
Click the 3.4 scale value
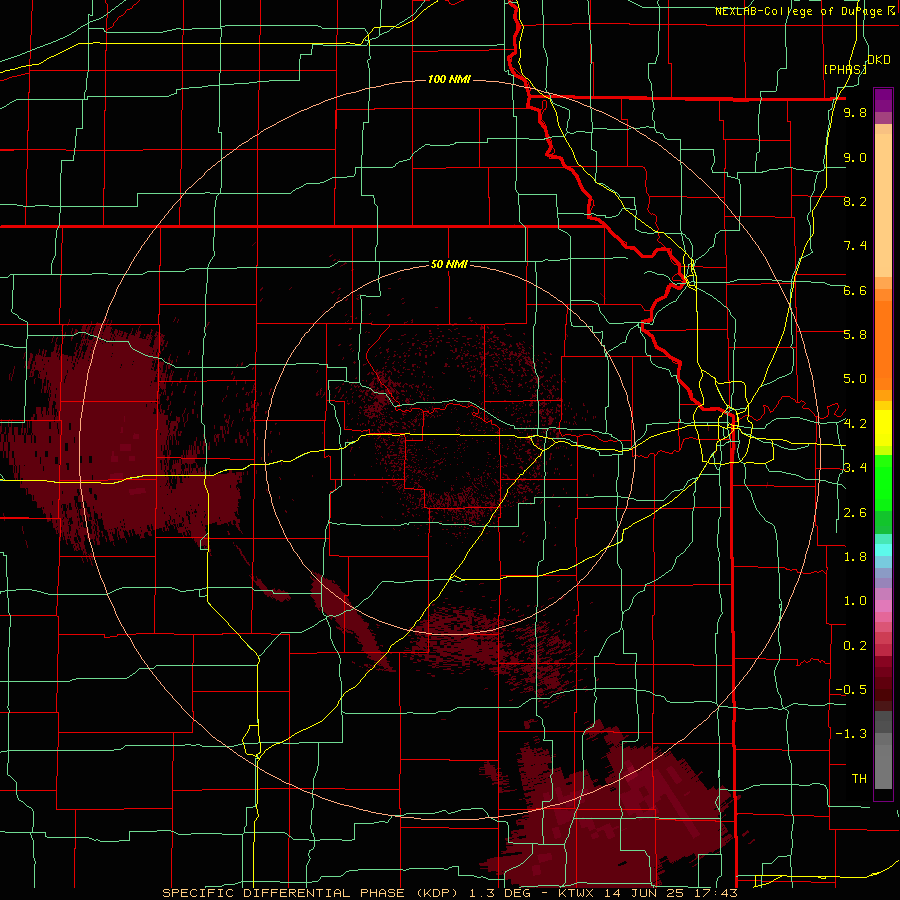[855, 467]
